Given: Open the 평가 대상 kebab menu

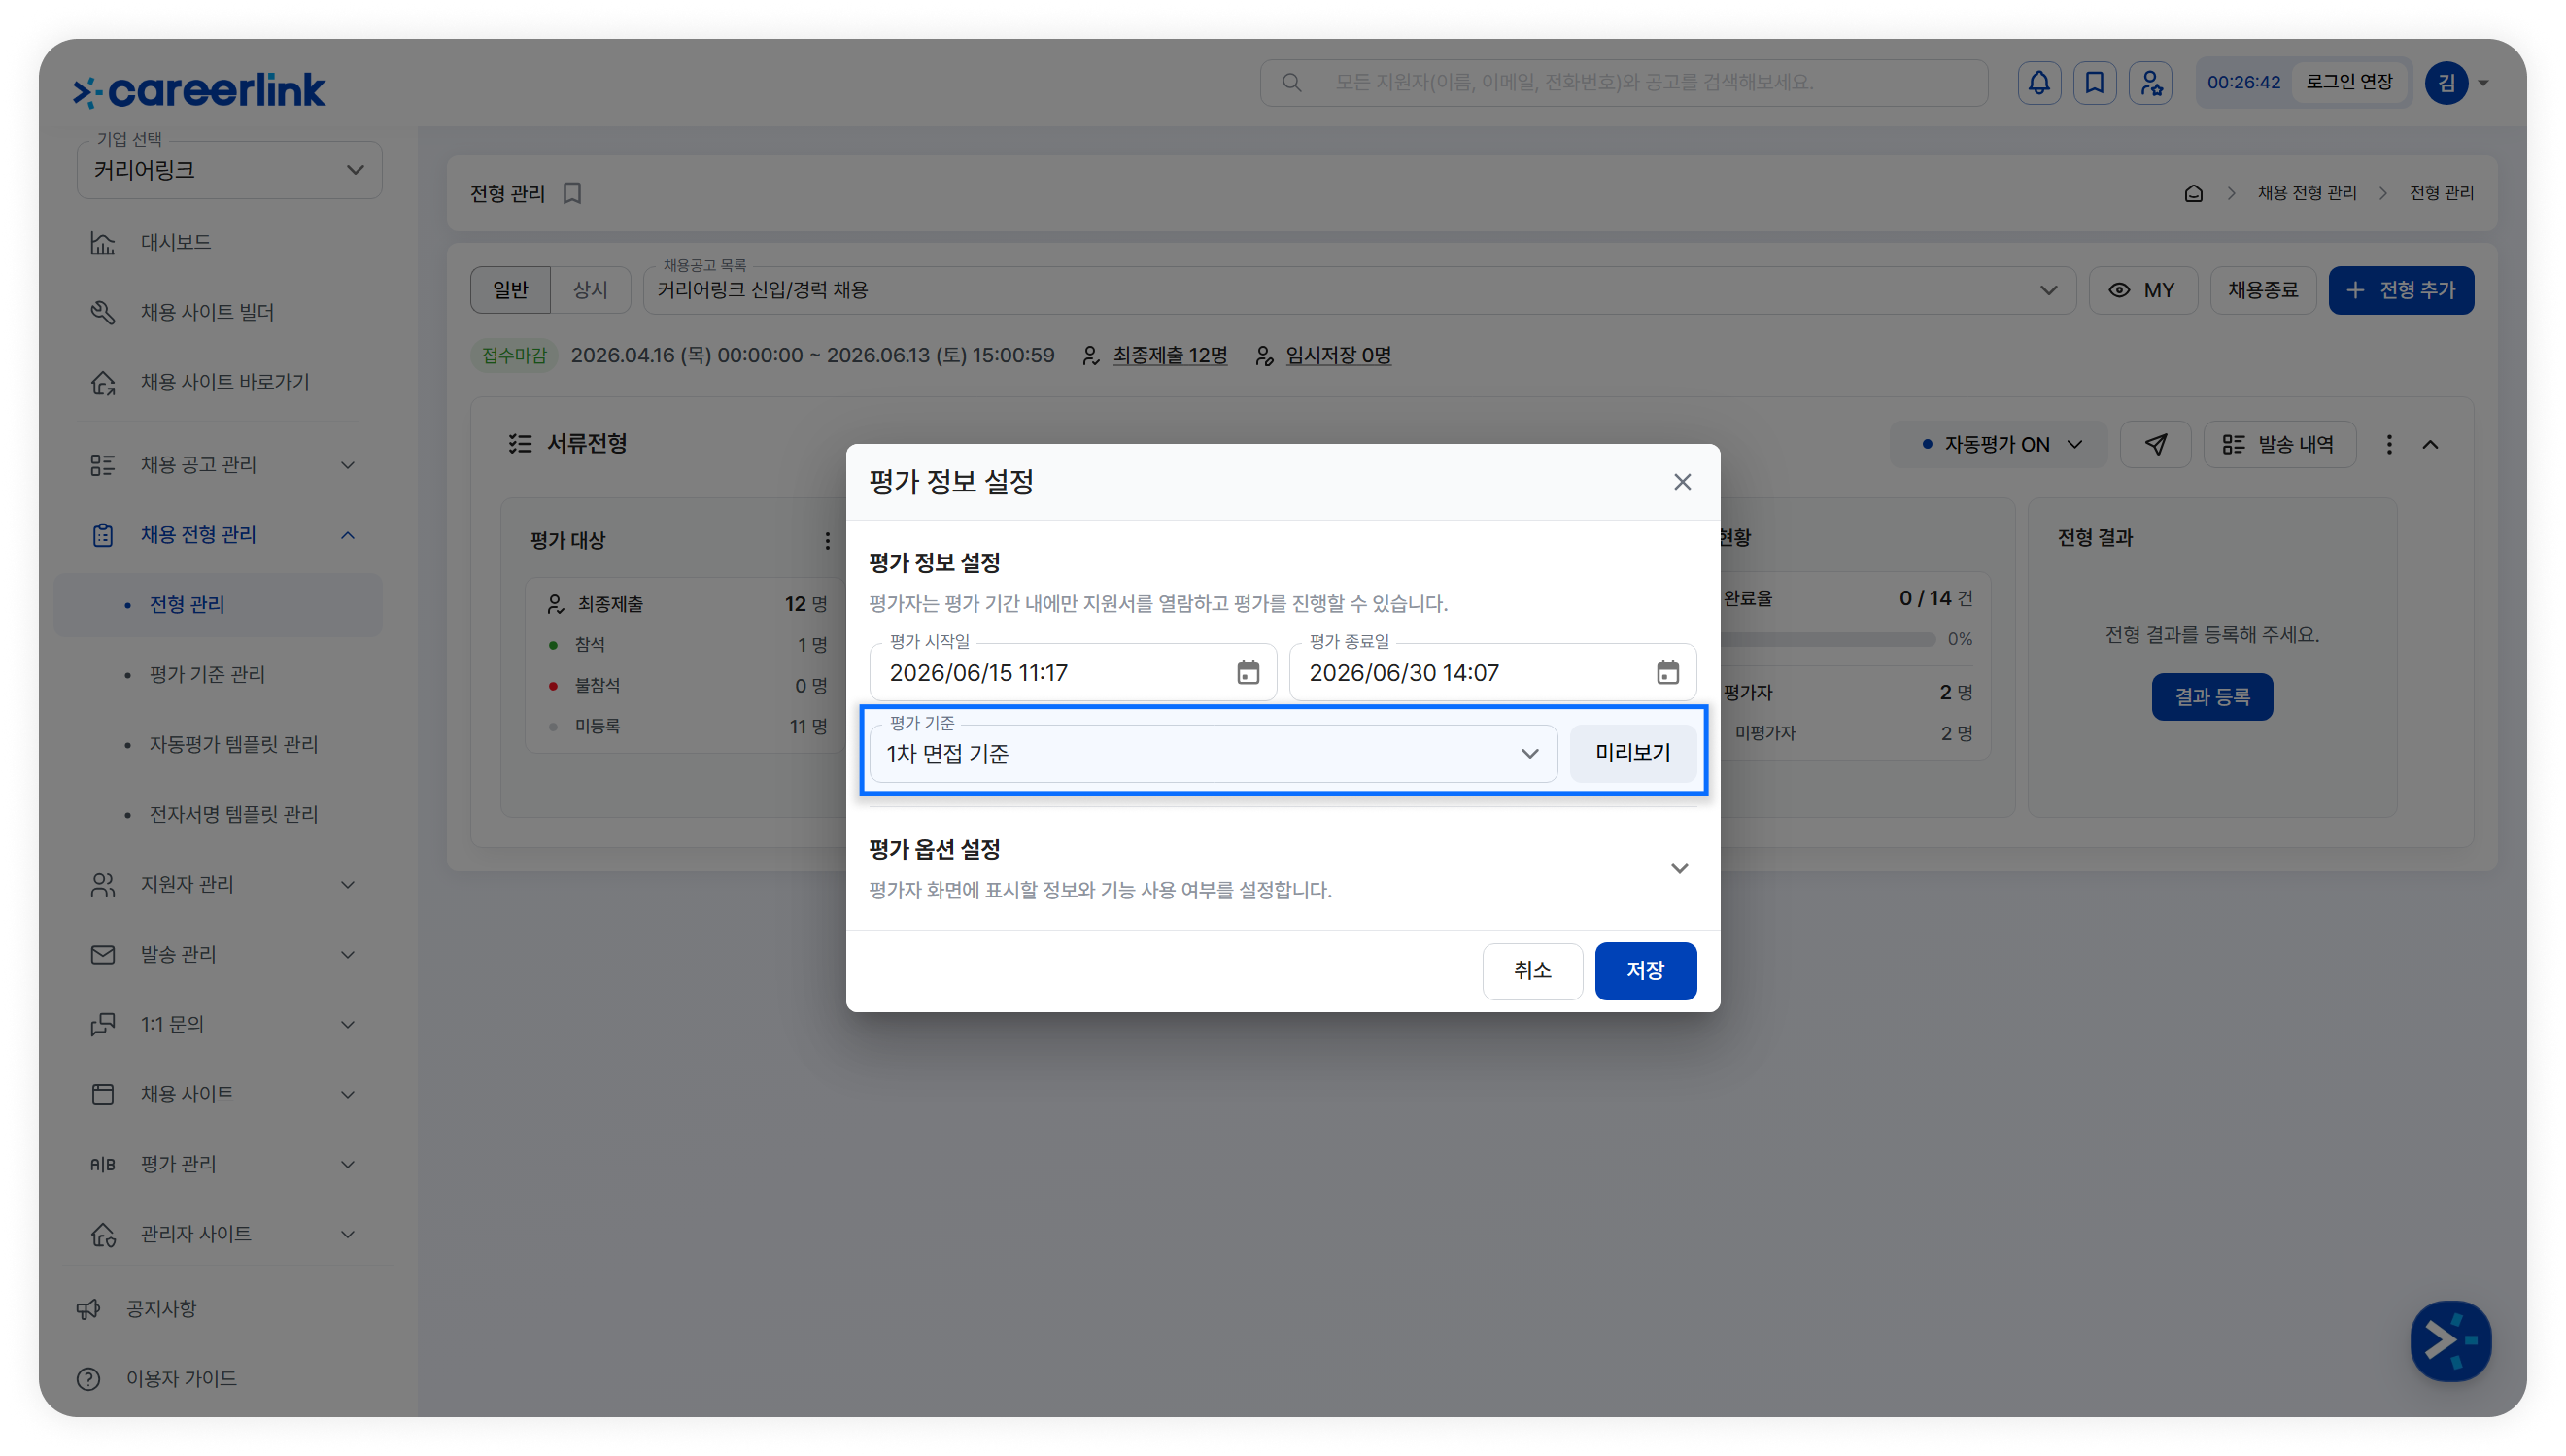Looking at the screenshot, I should (x=827, y=540).
